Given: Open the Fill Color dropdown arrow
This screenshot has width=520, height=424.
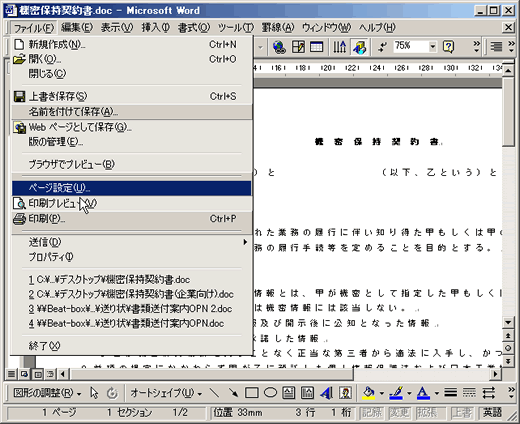Looking at the screenshot, I should tap(382, 393).
